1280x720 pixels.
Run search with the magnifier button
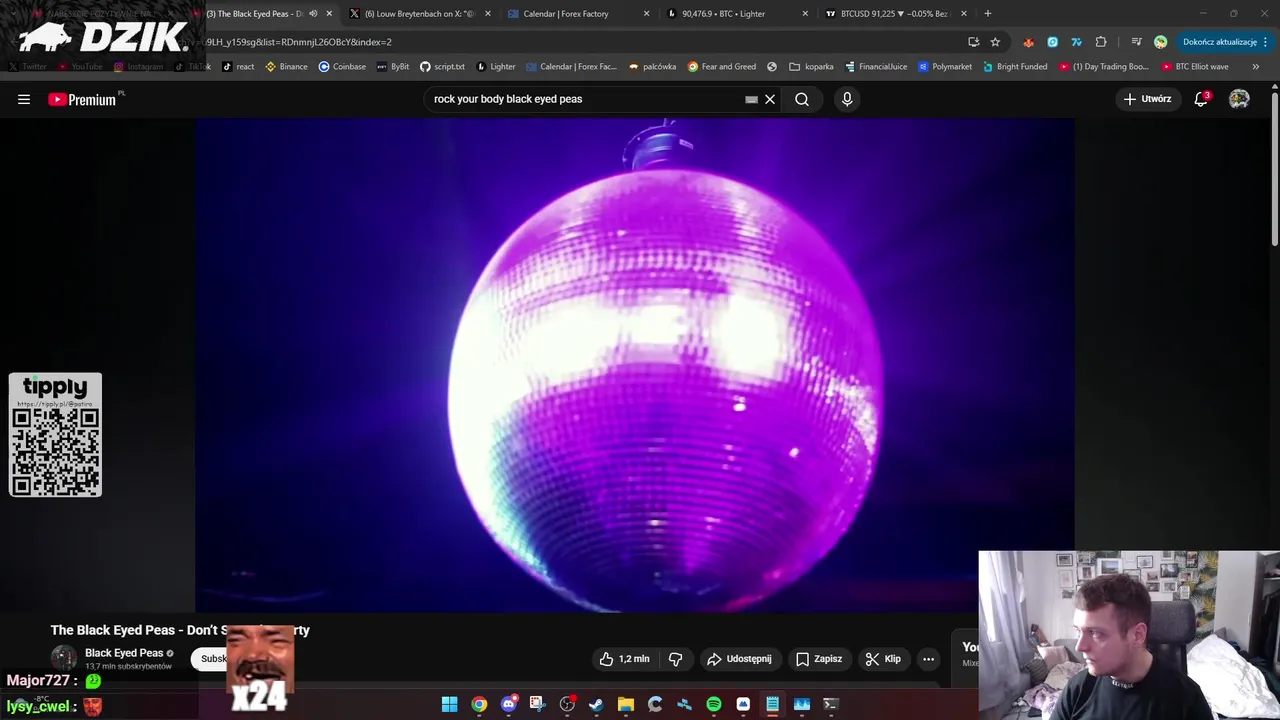(802, 99)
